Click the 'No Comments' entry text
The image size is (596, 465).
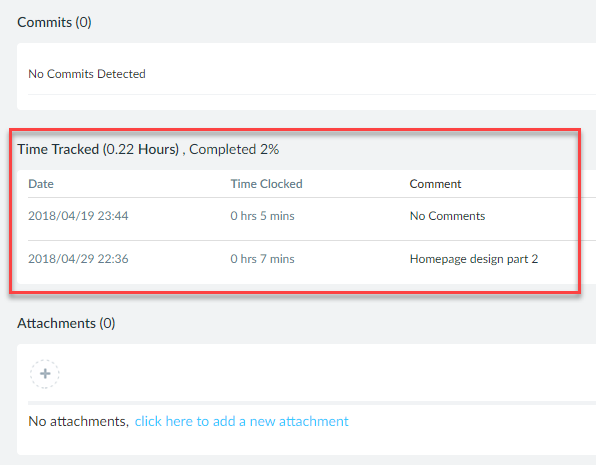click(447, 216)
